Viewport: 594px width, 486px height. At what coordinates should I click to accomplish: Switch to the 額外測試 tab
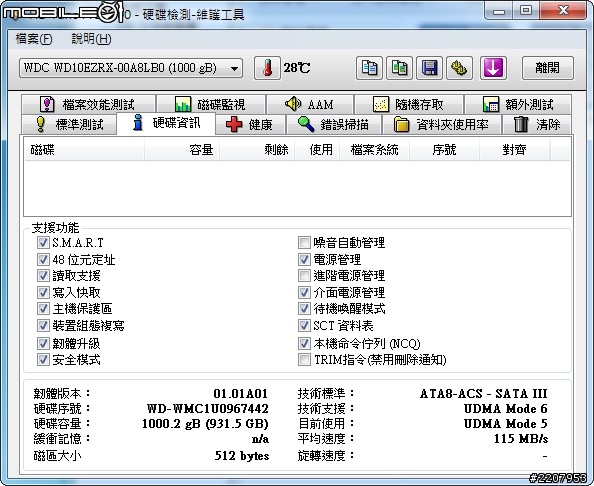518,104
